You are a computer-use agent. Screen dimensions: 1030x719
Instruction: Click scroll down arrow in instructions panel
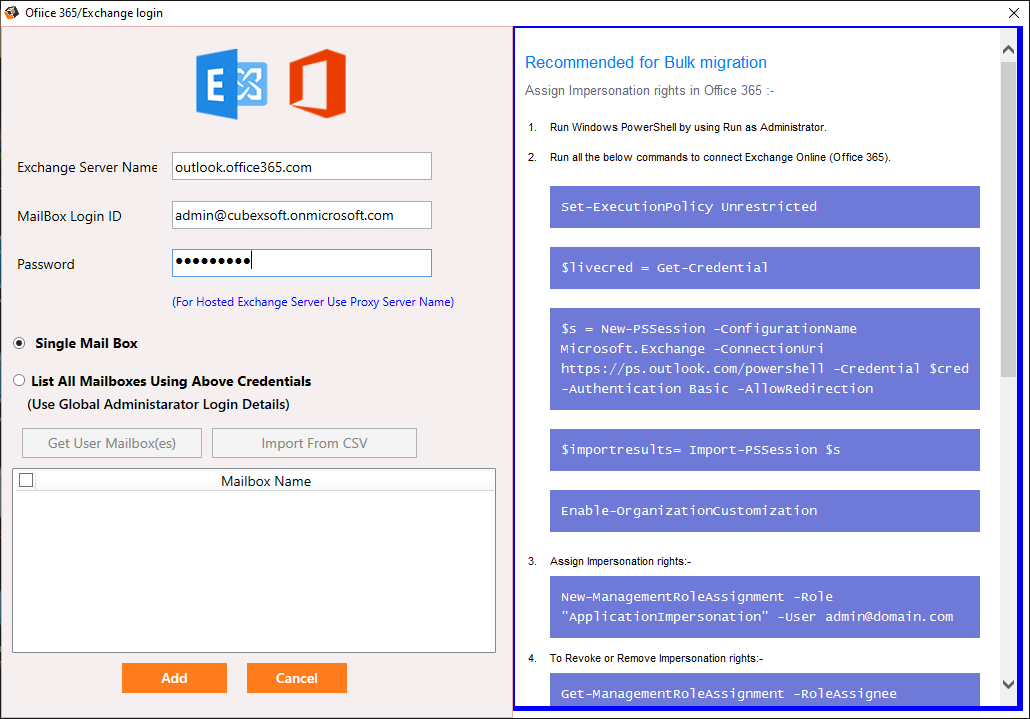1008,684
